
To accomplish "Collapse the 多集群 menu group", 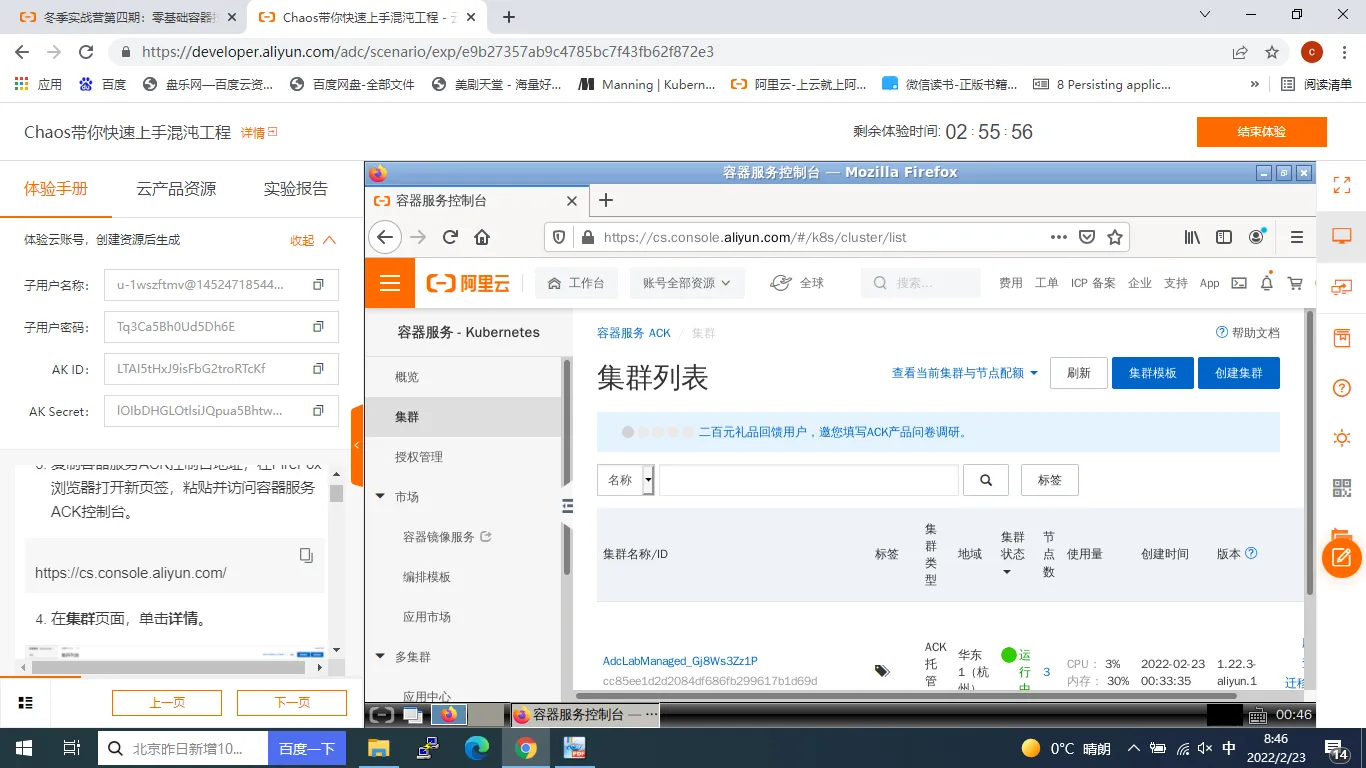I will point(380,657).
